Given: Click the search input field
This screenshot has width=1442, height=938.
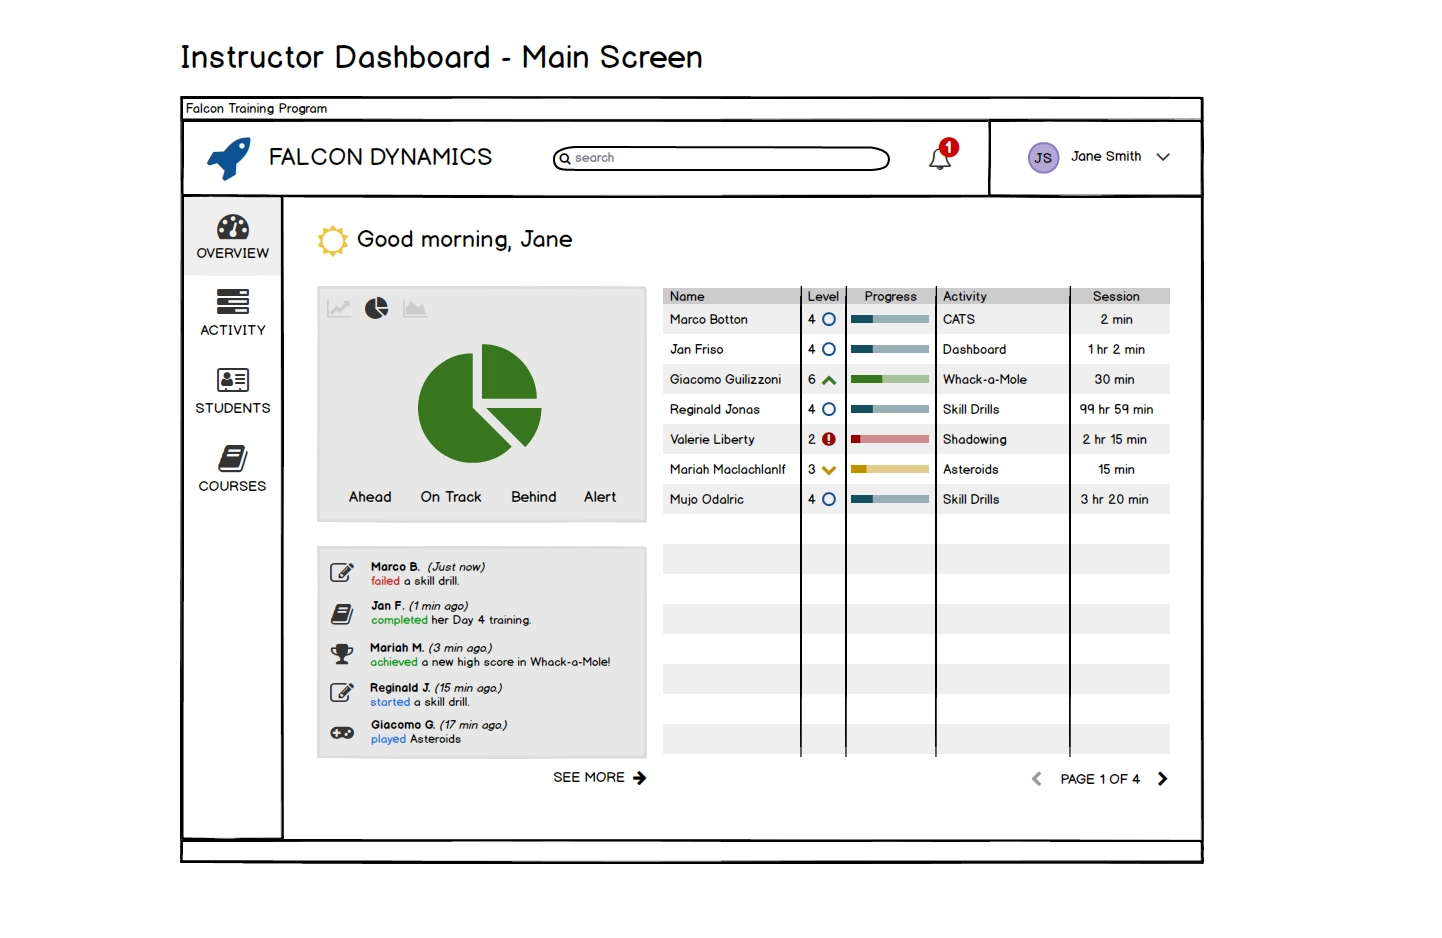Looking at the screenshot, I should 721,158.
